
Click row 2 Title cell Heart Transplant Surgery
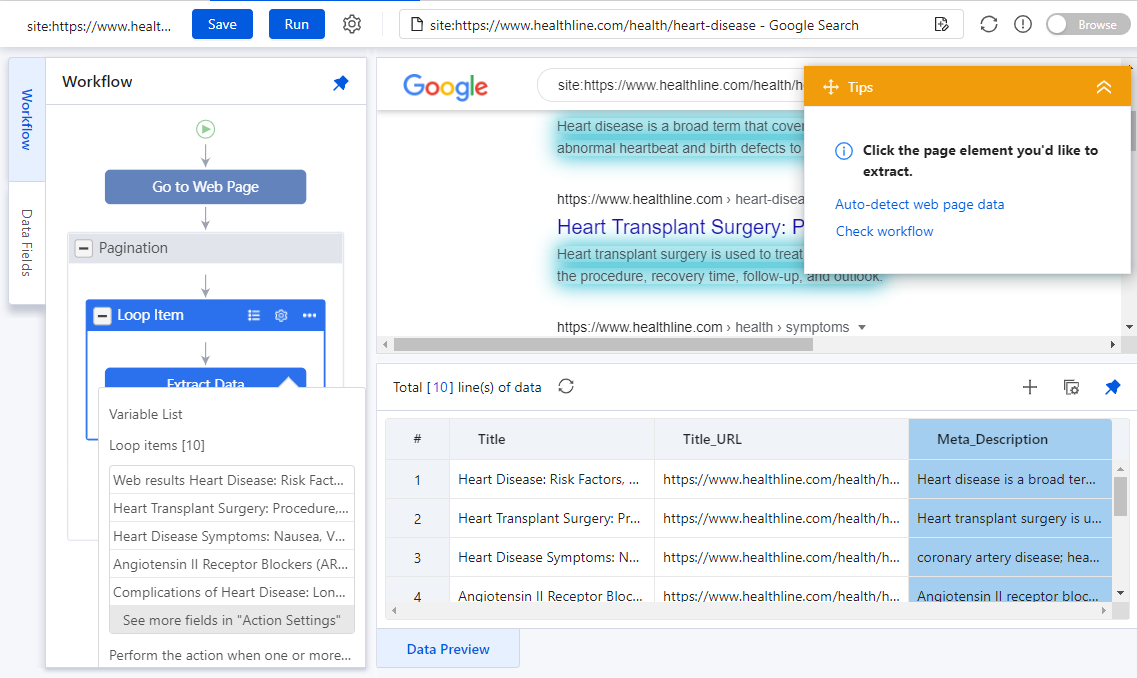tap(552, 518)
